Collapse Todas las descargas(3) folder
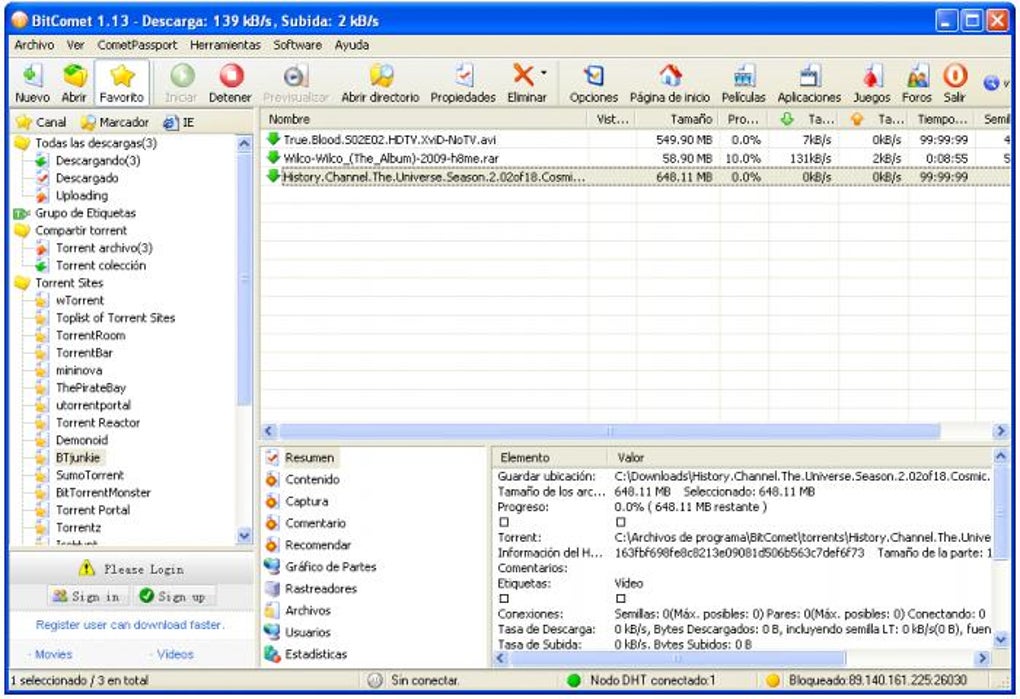This screenshot has width=1020, height=699. [x=22, y=143]
